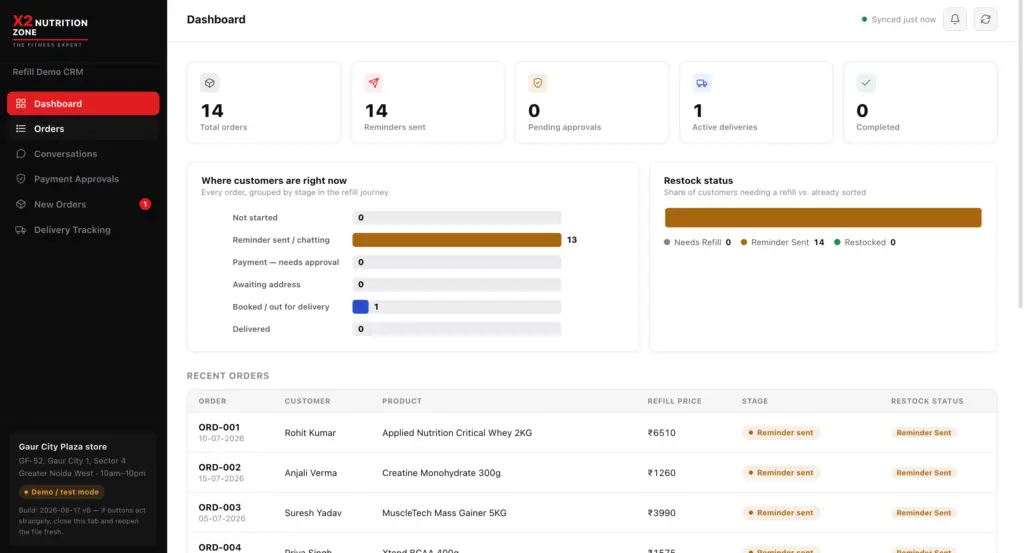1024x553 pixels.
Task: Click the Completed checkmark icon
Action: coord(866,83)
